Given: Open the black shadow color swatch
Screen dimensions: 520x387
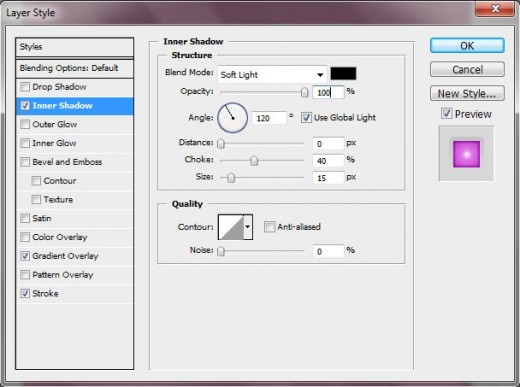Looking at the screenshot, I should (343, 74).
